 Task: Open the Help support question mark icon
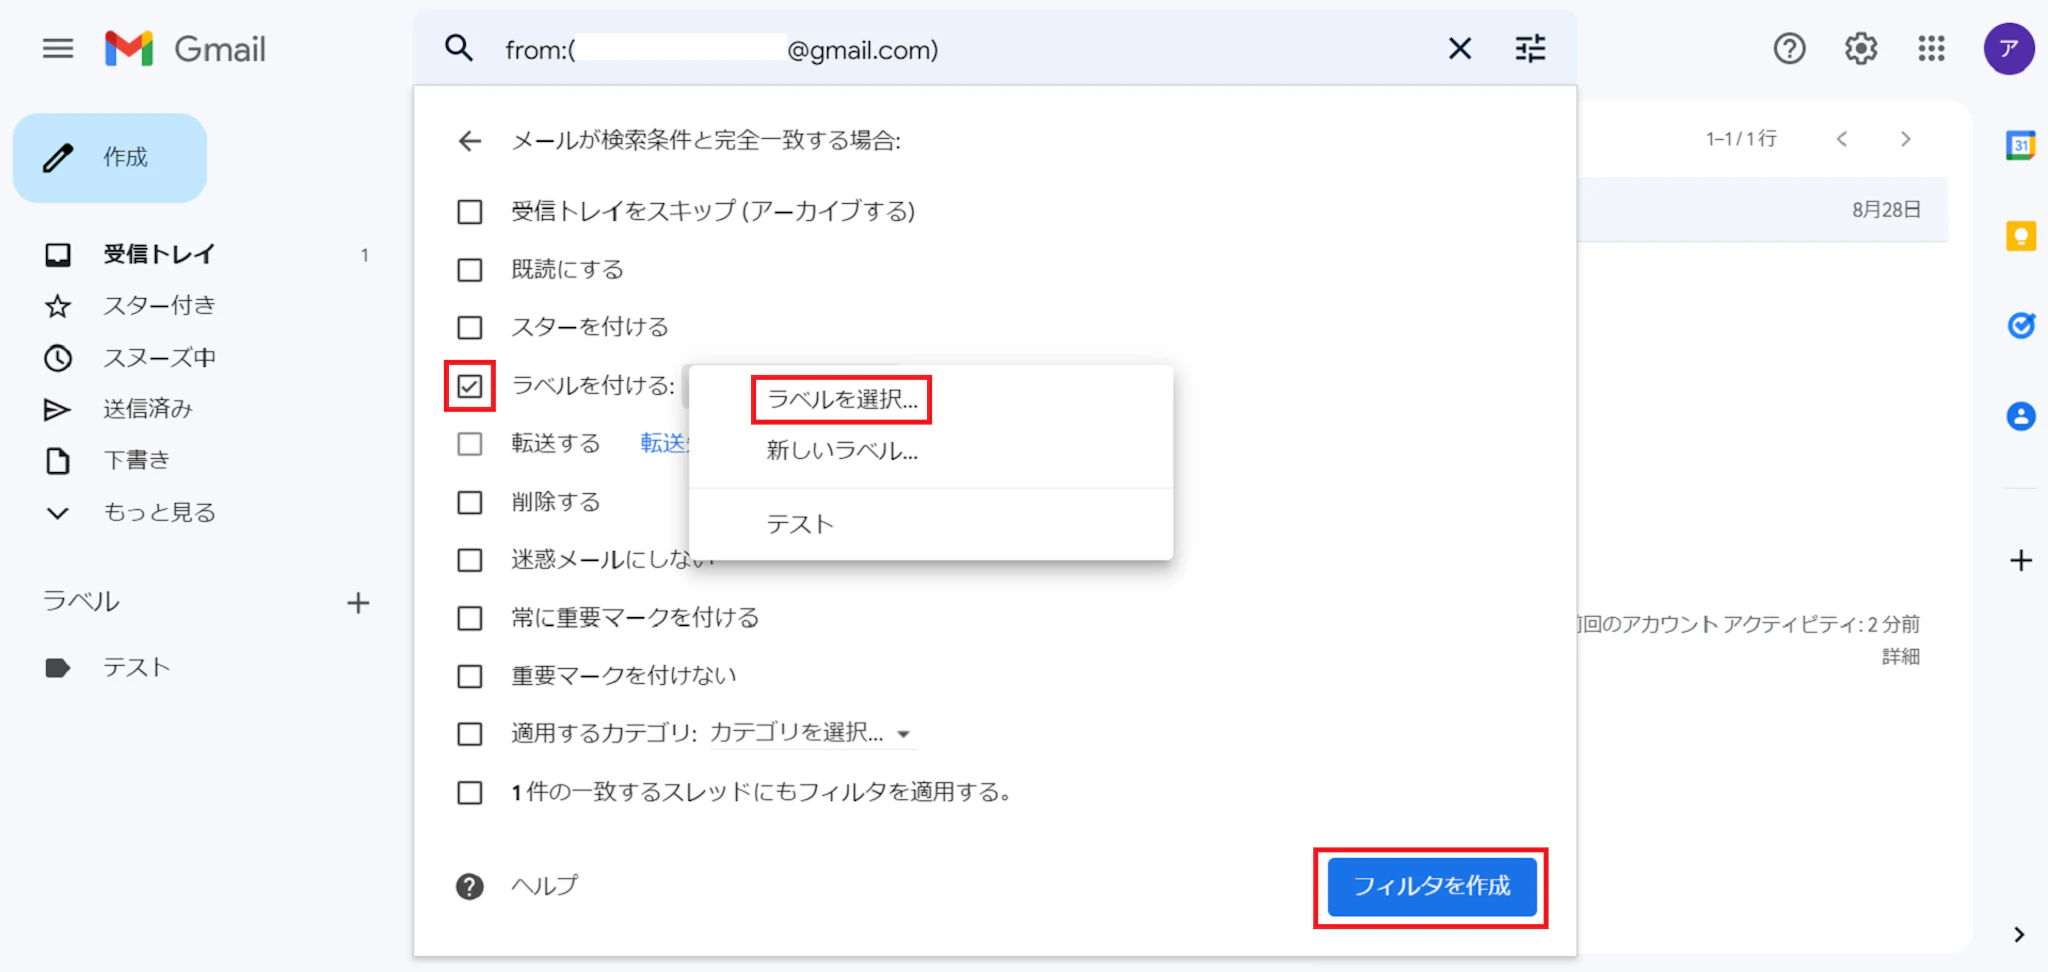(1789, 49)
